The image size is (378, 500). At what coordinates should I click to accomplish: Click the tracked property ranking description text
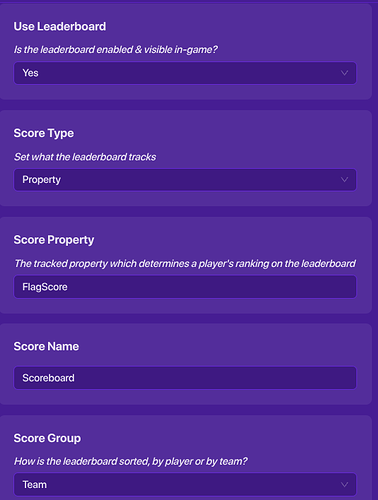[185, 264]
